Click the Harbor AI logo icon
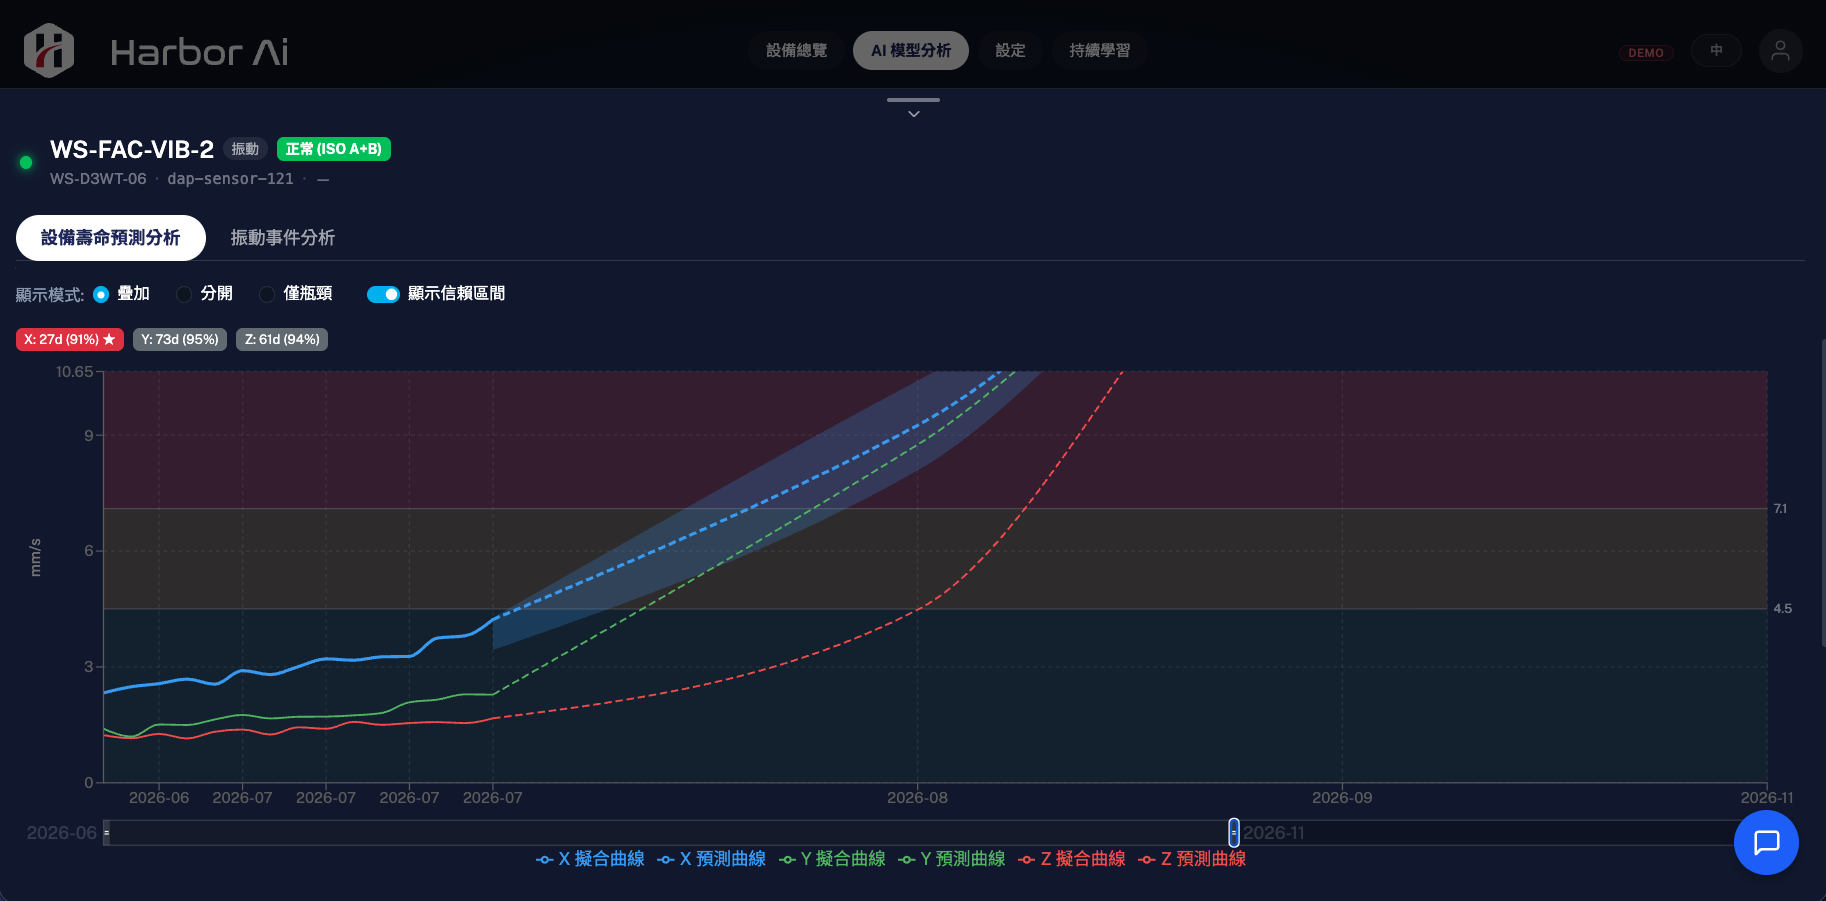Screen dimensions: 1826x901 (x=49, y=50)
